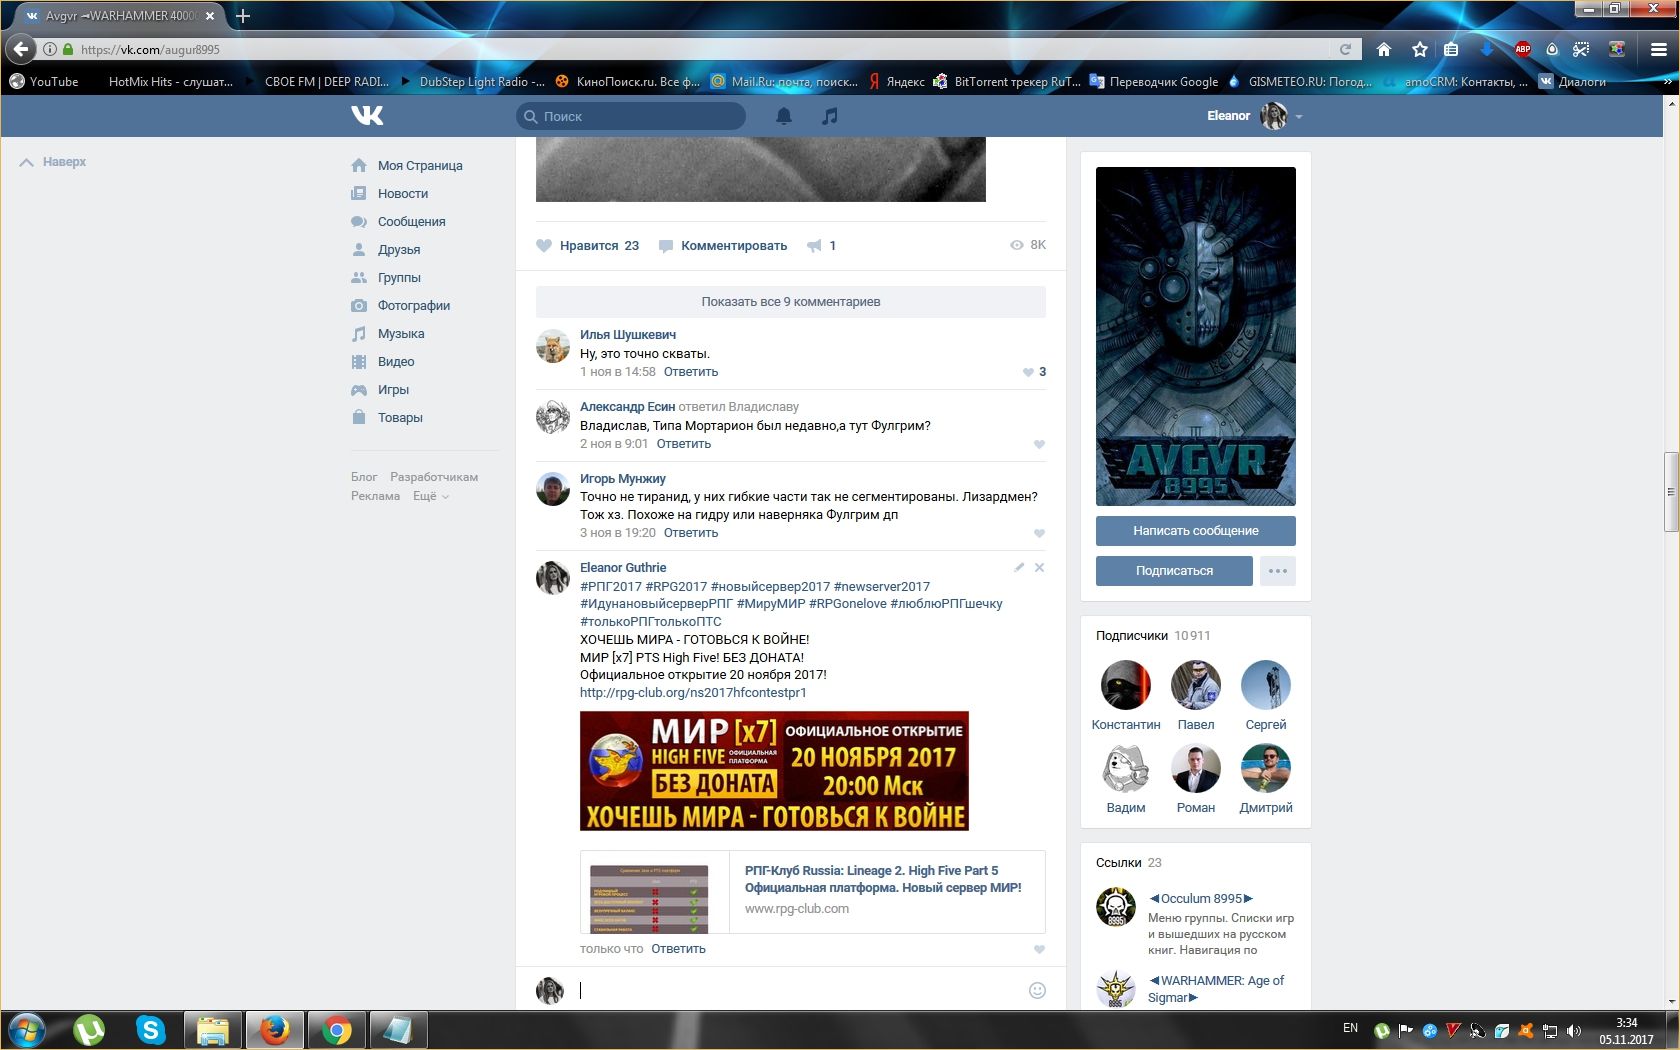Open Новости in the sidebar menu
1680x1050 pixels.
click(402, 194)
